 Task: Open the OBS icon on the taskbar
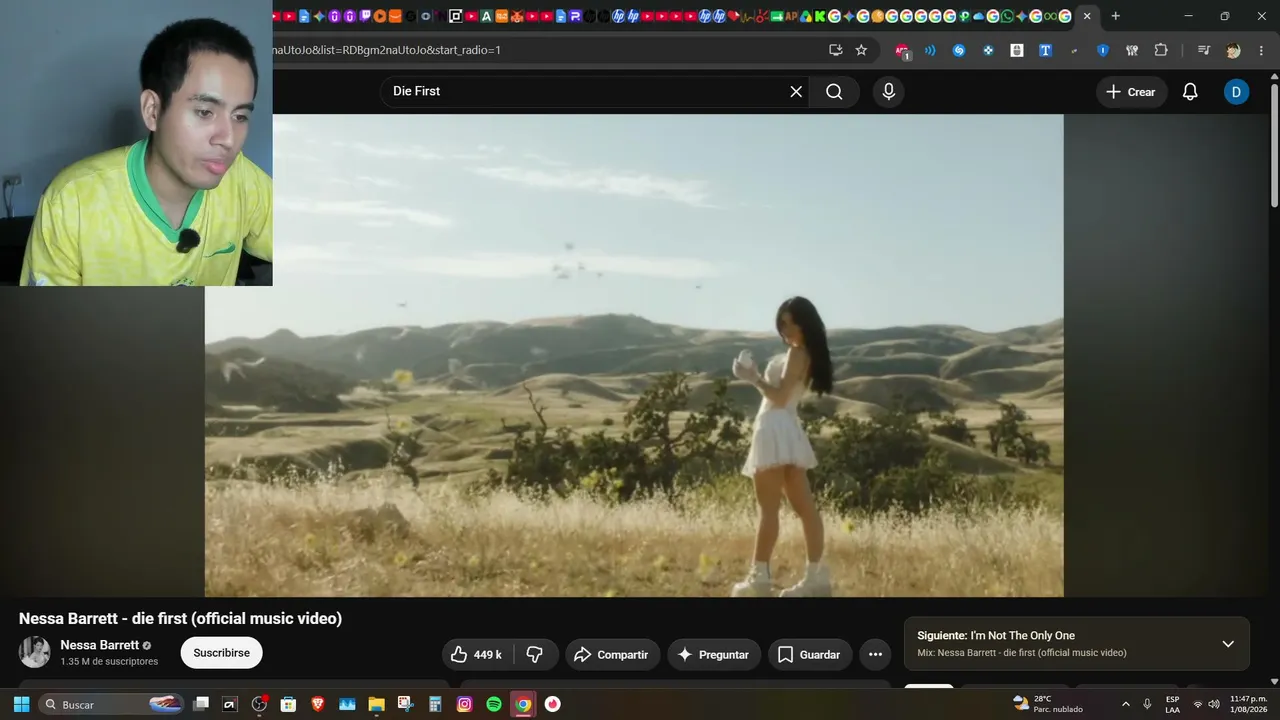[260, 704]
